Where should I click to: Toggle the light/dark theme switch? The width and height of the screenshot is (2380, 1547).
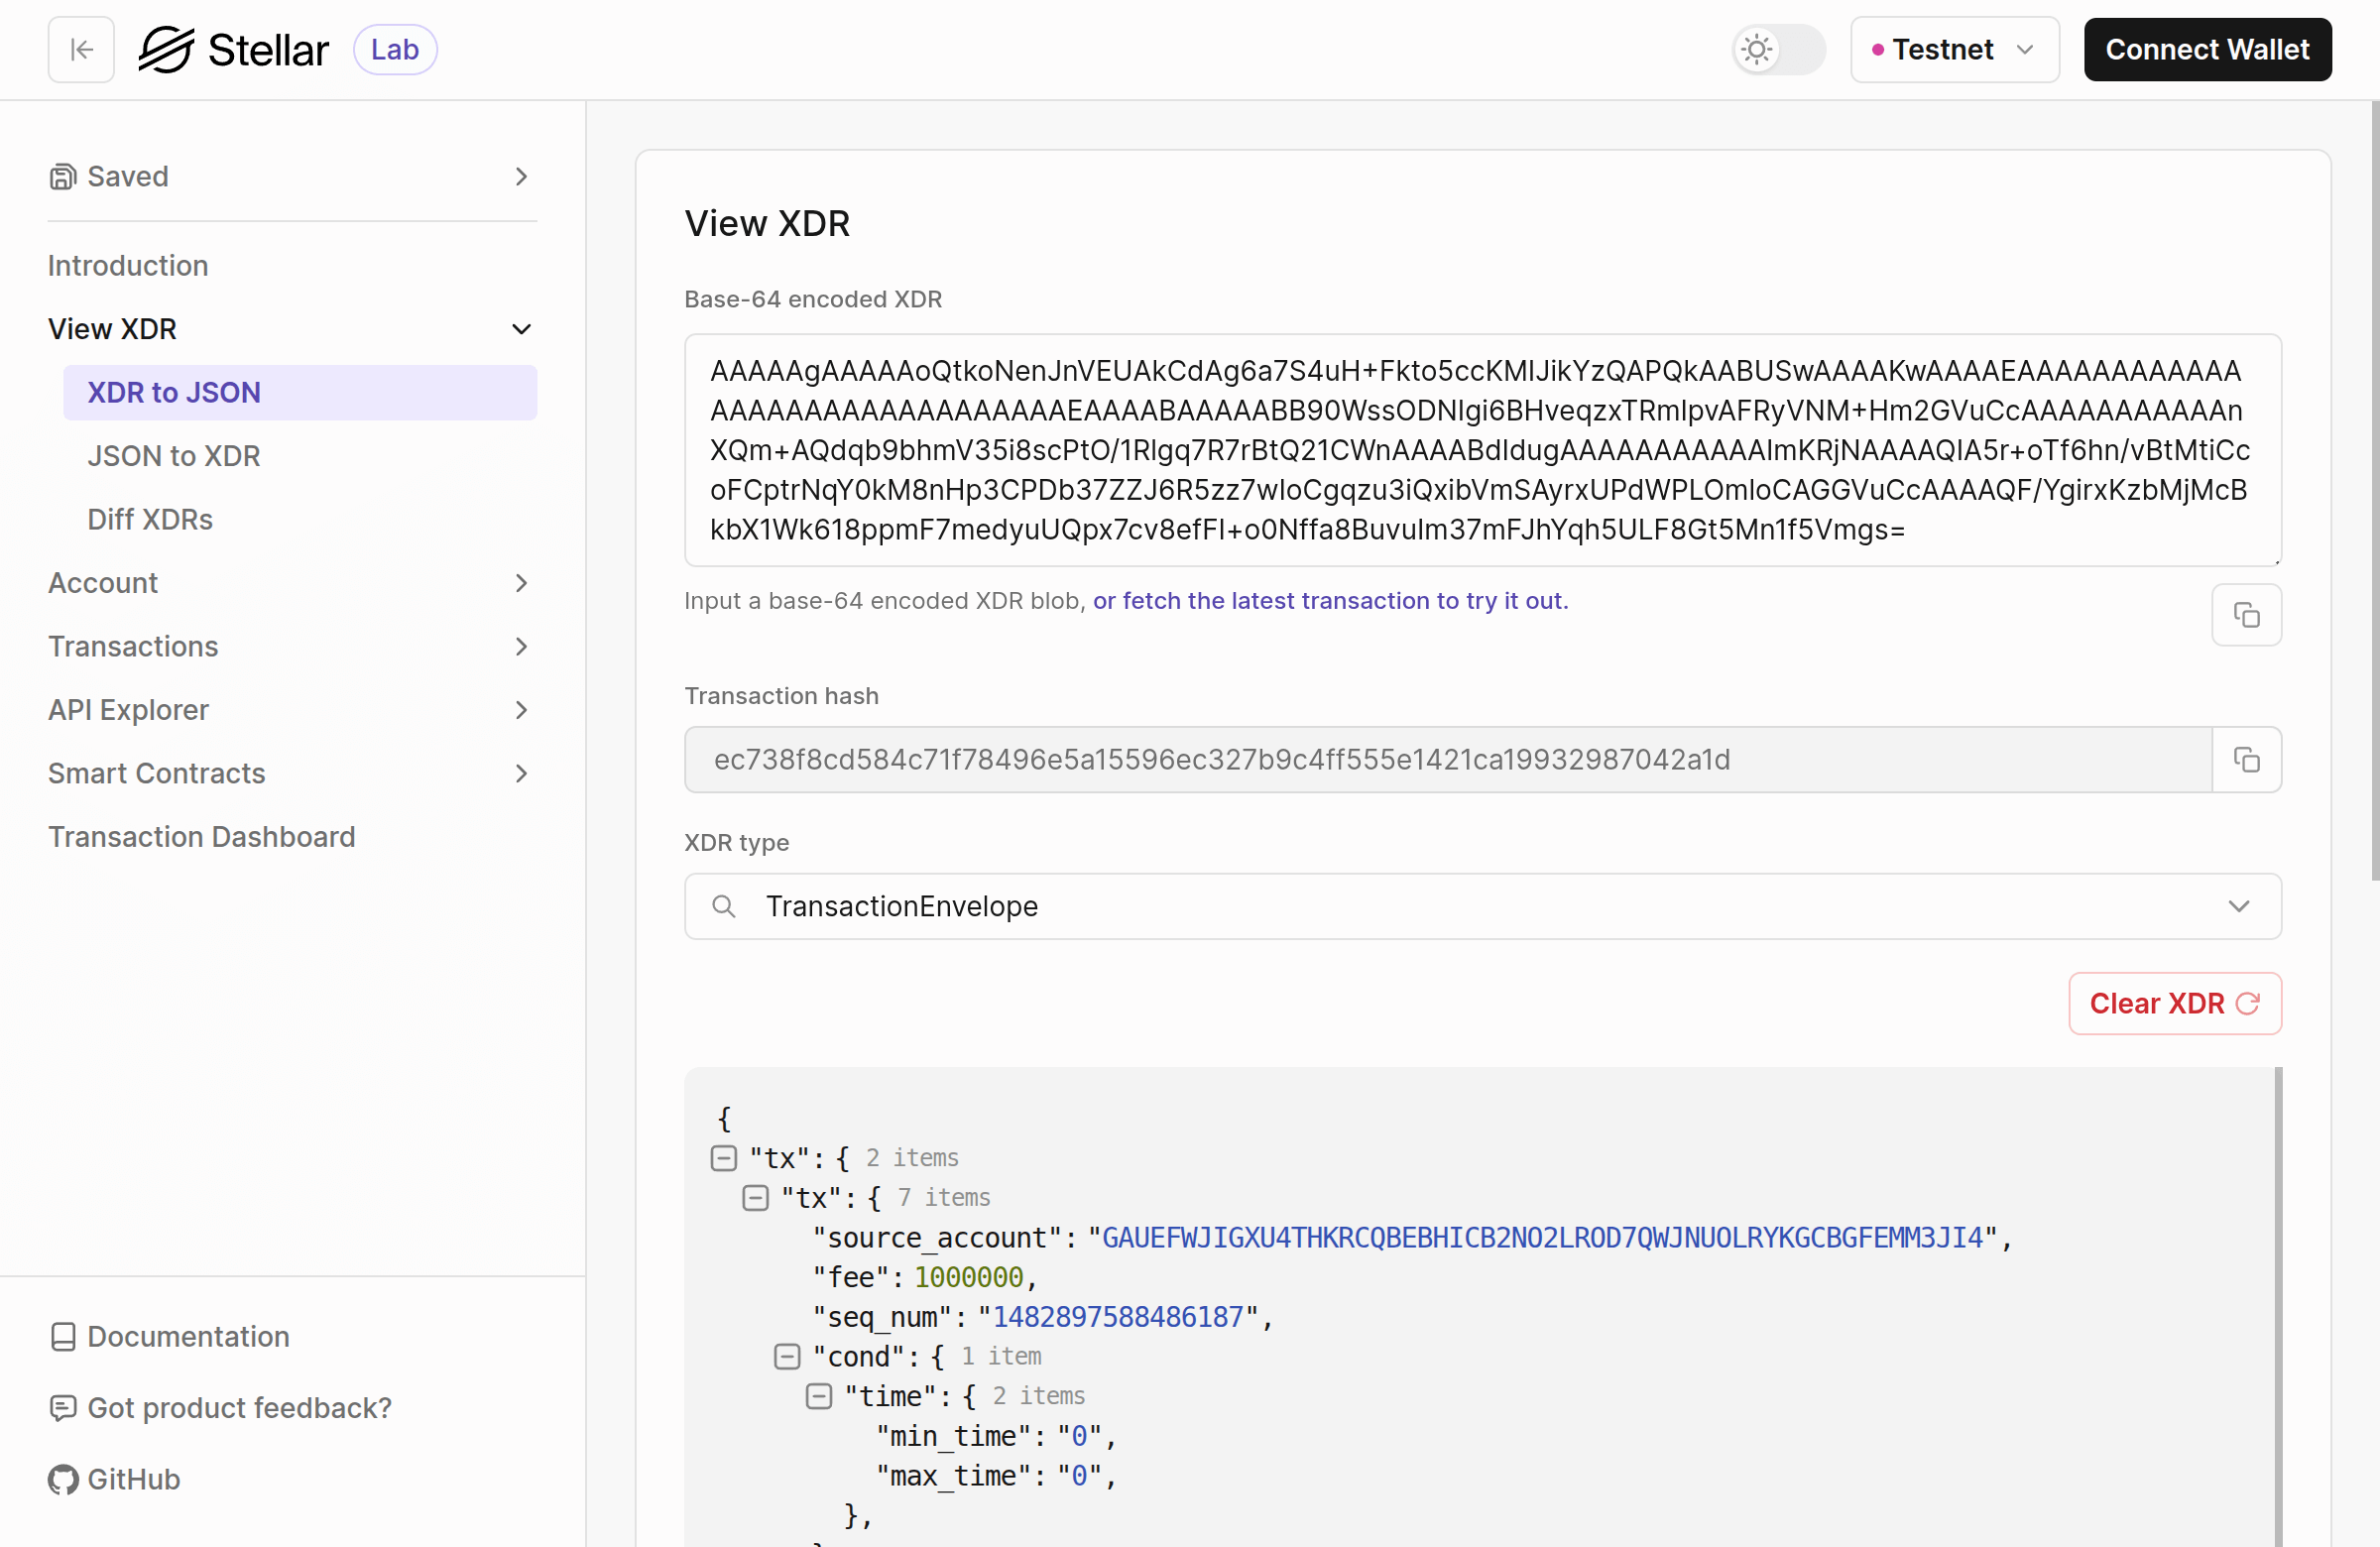pyautogui.click(x=1778, y=49)
